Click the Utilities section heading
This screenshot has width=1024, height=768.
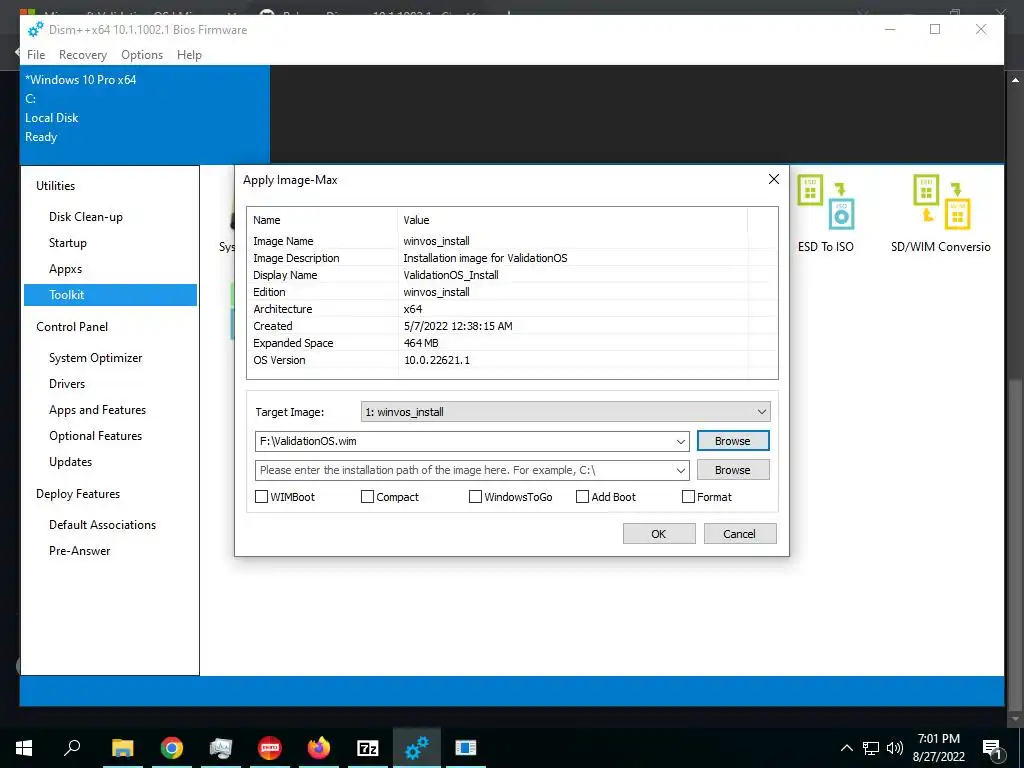(56, 186)
